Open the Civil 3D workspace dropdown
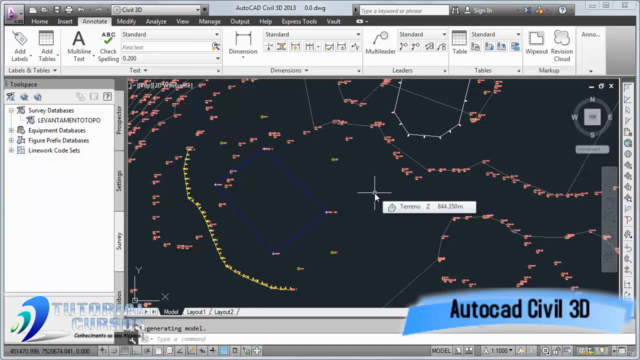Screen dimensions: 640x360 click(x=157, y=10)
